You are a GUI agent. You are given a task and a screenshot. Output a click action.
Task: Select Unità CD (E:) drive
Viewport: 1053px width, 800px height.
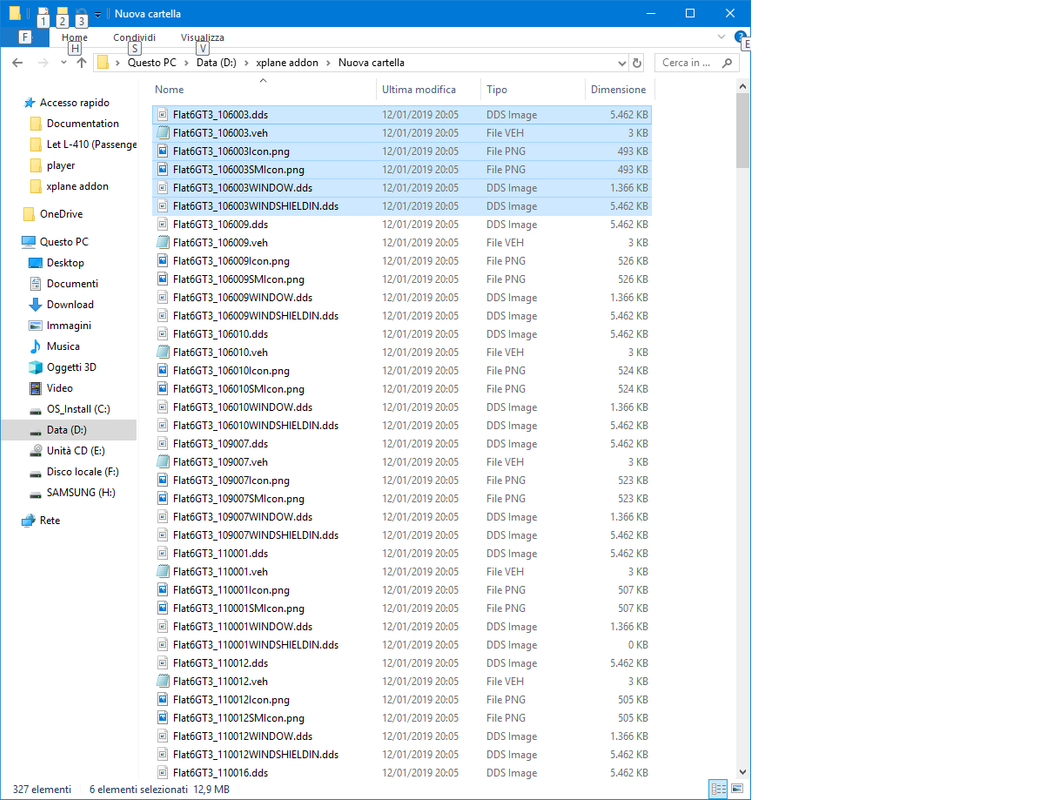(75, 451)
